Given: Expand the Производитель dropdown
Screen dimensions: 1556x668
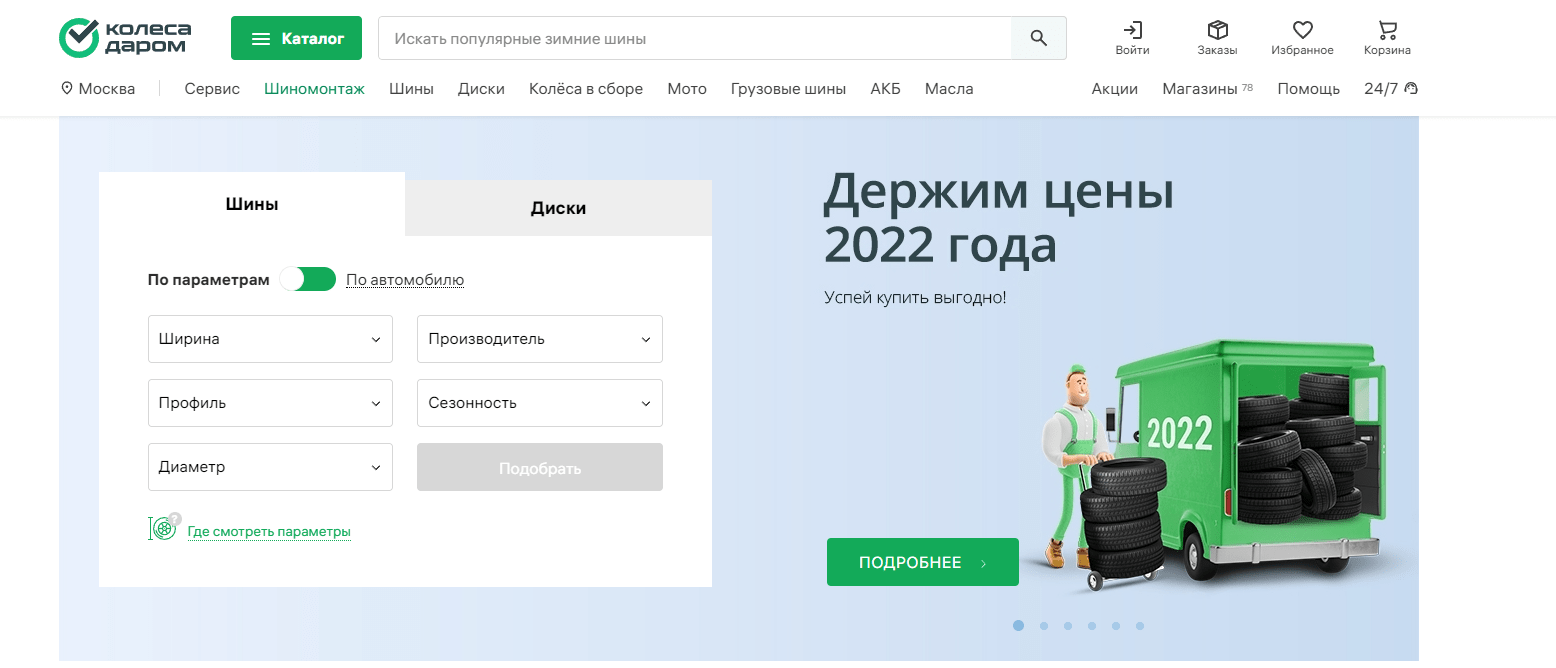Looking at the screenshot, I should point(540,339).
